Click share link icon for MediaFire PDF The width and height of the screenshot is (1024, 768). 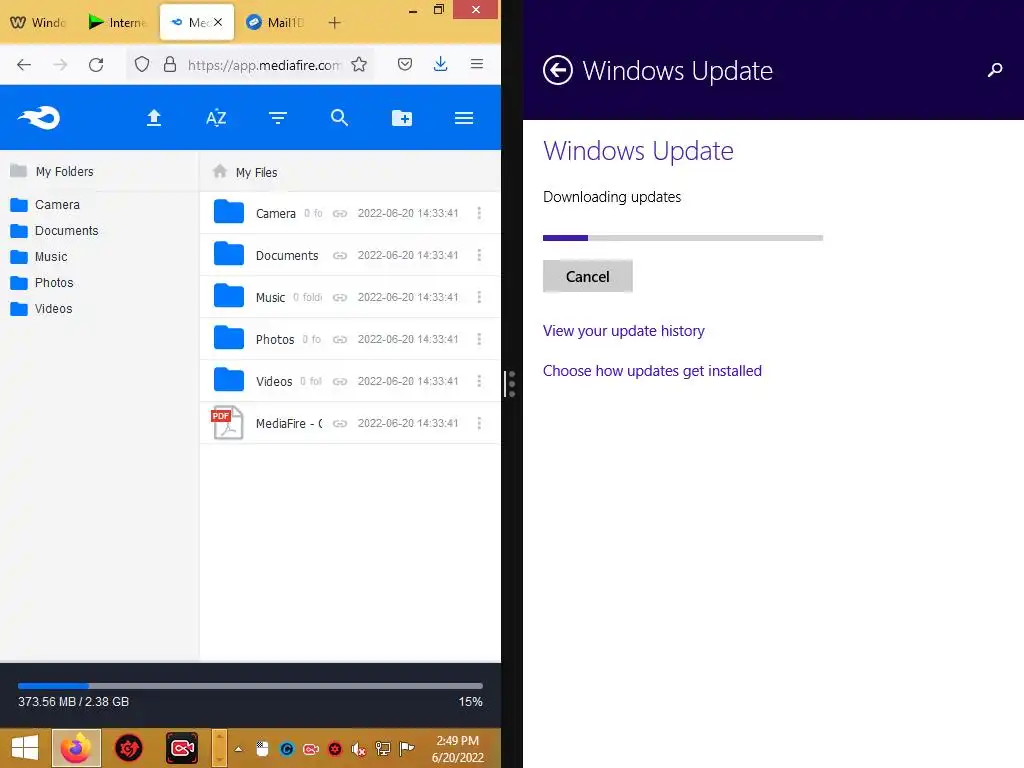(x=340, y=424)
